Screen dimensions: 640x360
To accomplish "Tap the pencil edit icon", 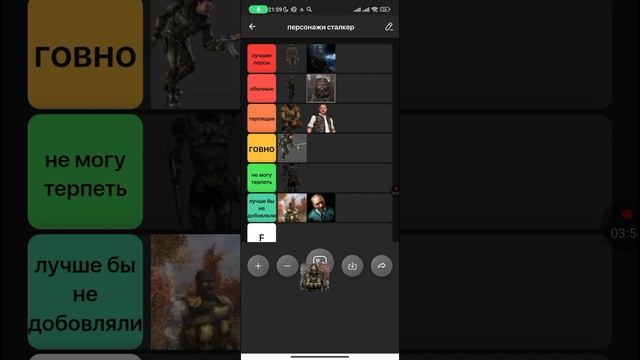I will (x=389, y=27).
